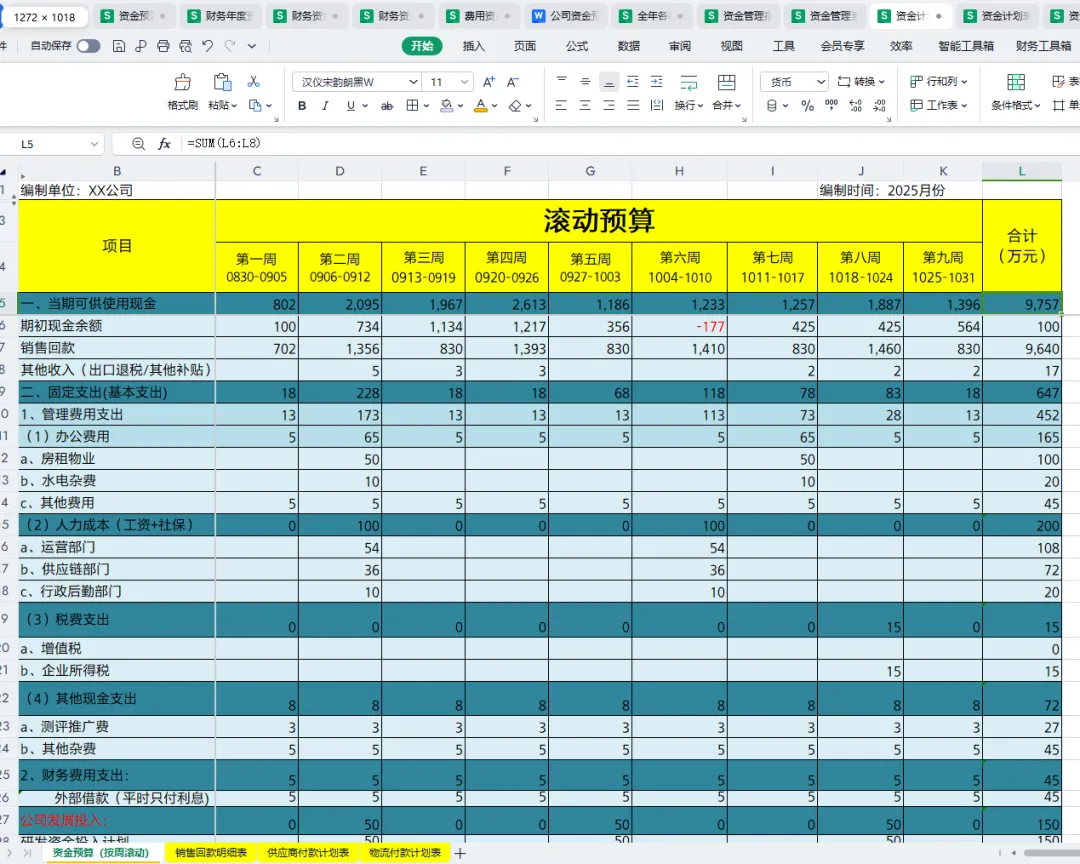Open the 公式 ribbon tab
Image resolution: width=1080 pixels, height=864 pixels.
pyautogui.click(x=577, y=46)
